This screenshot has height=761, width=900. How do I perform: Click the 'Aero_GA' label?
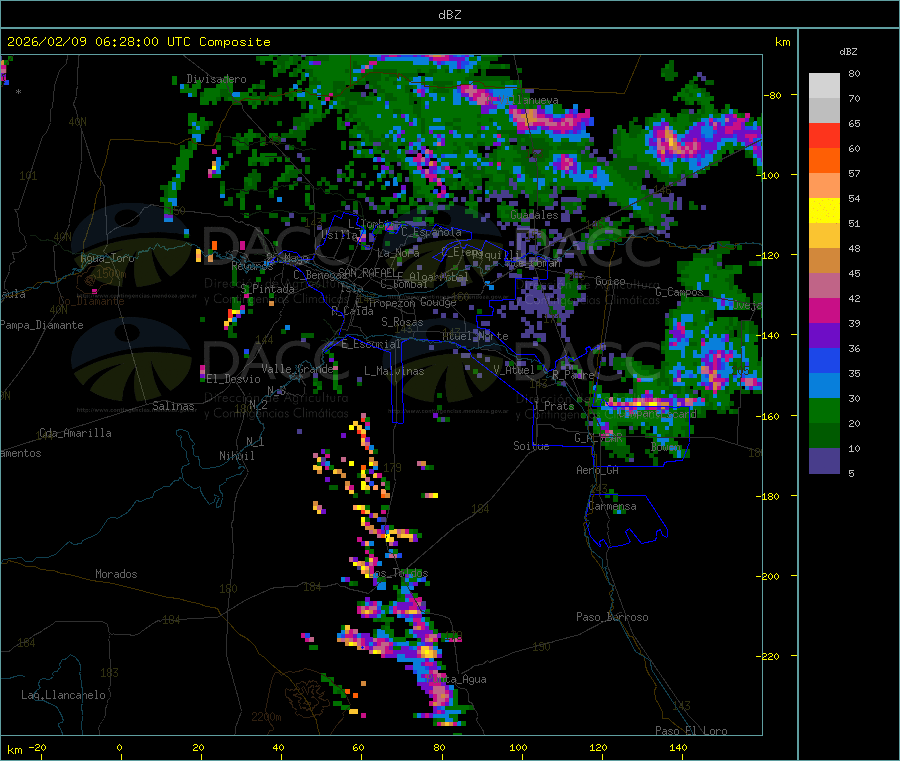598,470
